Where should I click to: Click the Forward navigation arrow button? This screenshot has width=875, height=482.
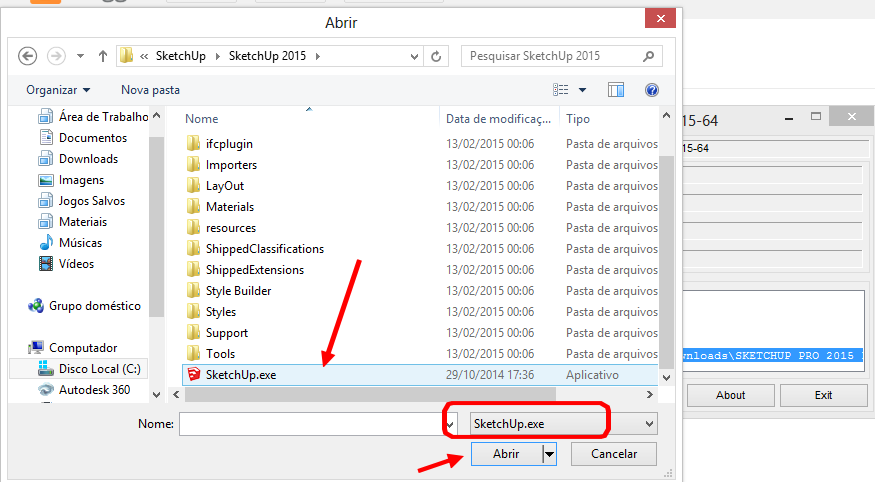tap(56, 56)
